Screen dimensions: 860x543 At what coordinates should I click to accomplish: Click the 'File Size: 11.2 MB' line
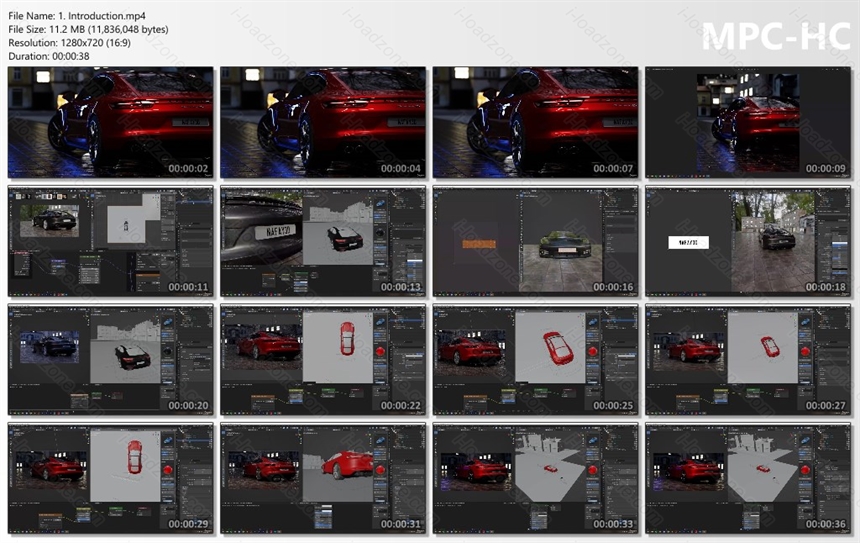88,29
